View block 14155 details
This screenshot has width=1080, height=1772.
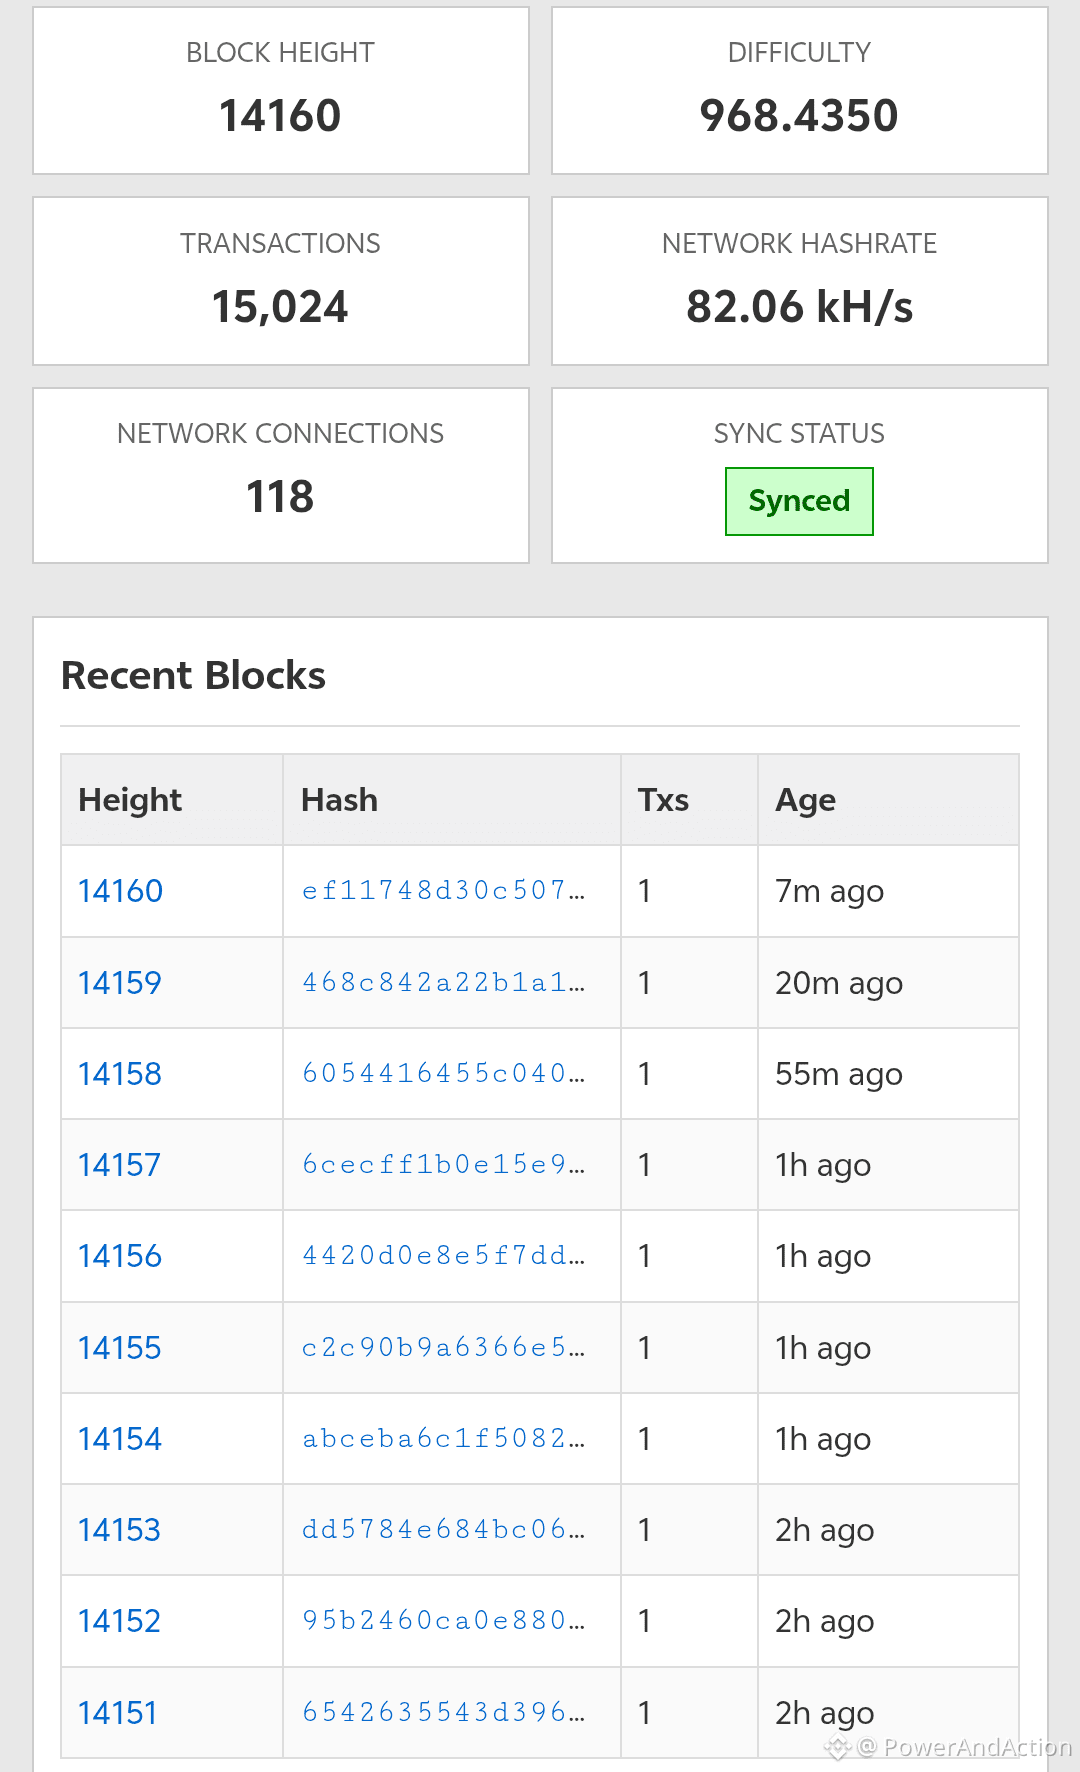pos(120,1348)
